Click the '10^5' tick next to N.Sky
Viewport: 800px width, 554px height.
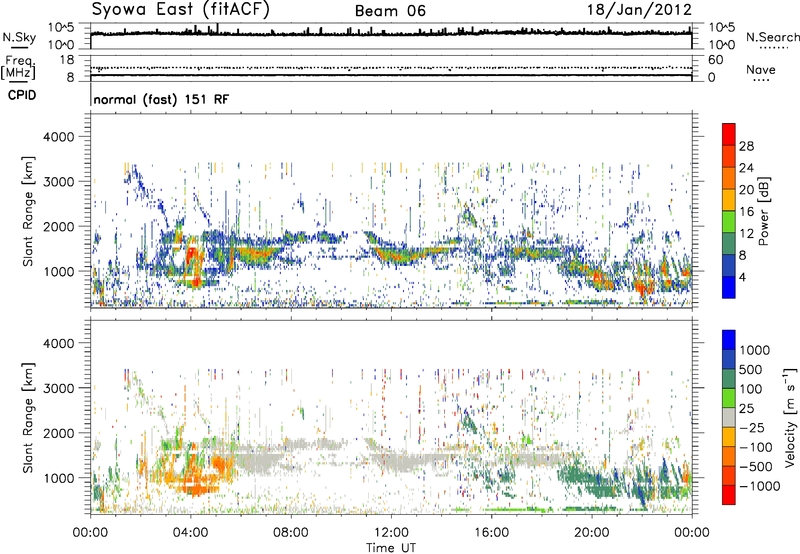tap(61, 28)
